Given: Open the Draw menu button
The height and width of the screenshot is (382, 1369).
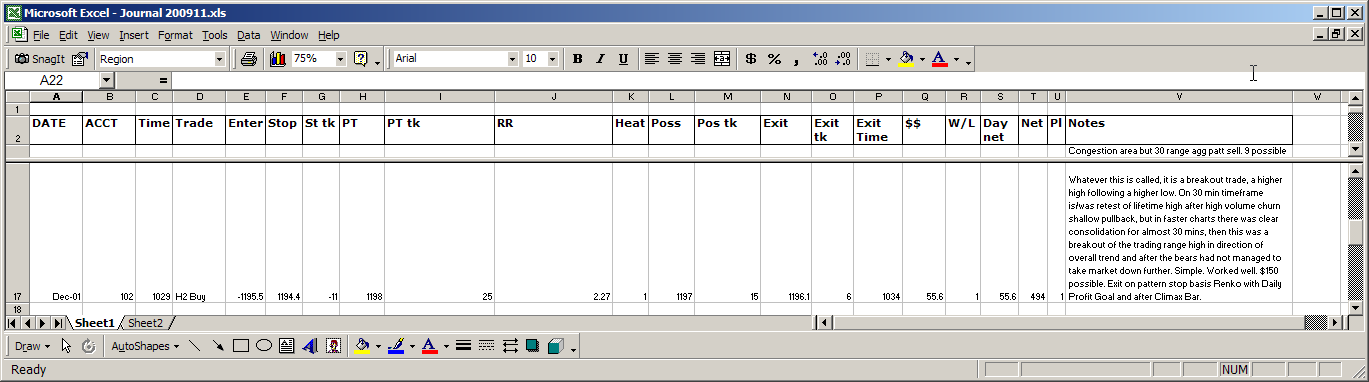Looking at the screenshot, I should point(33,346).
